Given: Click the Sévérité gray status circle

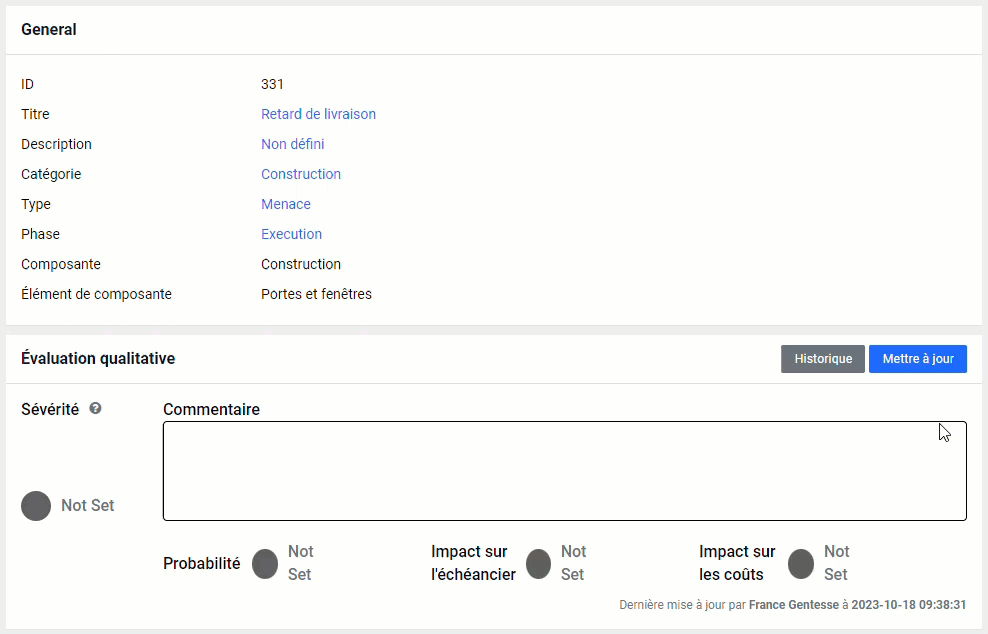Looking at the screenshot, I should coord(36,506).
